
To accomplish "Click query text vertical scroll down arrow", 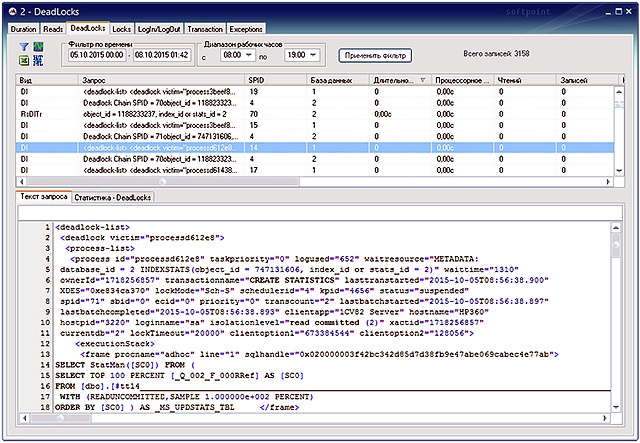I will point(616,407).
